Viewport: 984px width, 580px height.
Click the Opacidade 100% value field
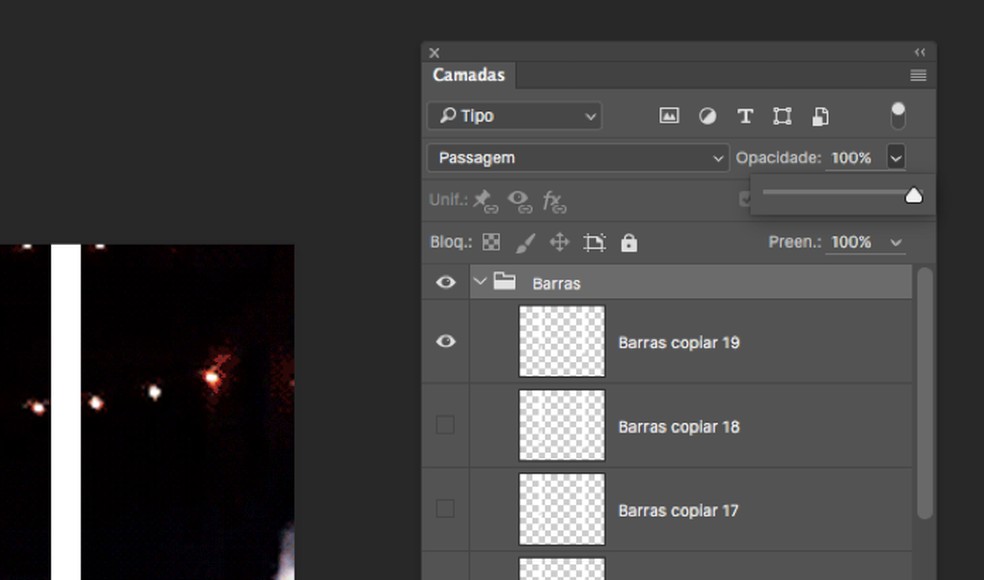click(851, 158)
